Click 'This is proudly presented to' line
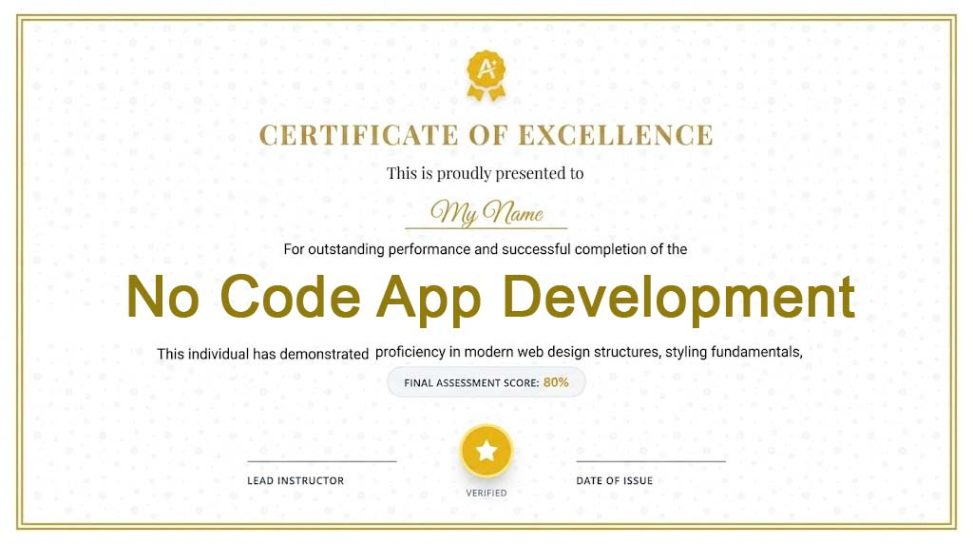The height and width of the screenshot is (544, 973). [x=485, y=173]
